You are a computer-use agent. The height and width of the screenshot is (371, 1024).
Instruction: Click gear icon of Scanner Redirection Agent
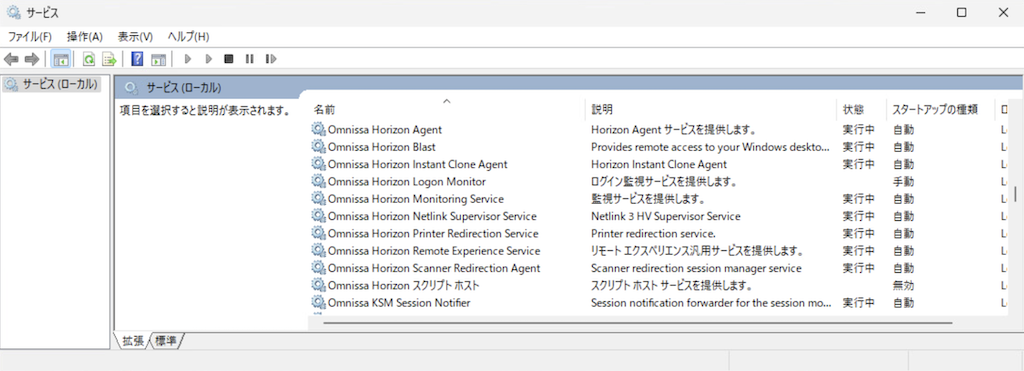pyautogui.click(x=318, y=268)
